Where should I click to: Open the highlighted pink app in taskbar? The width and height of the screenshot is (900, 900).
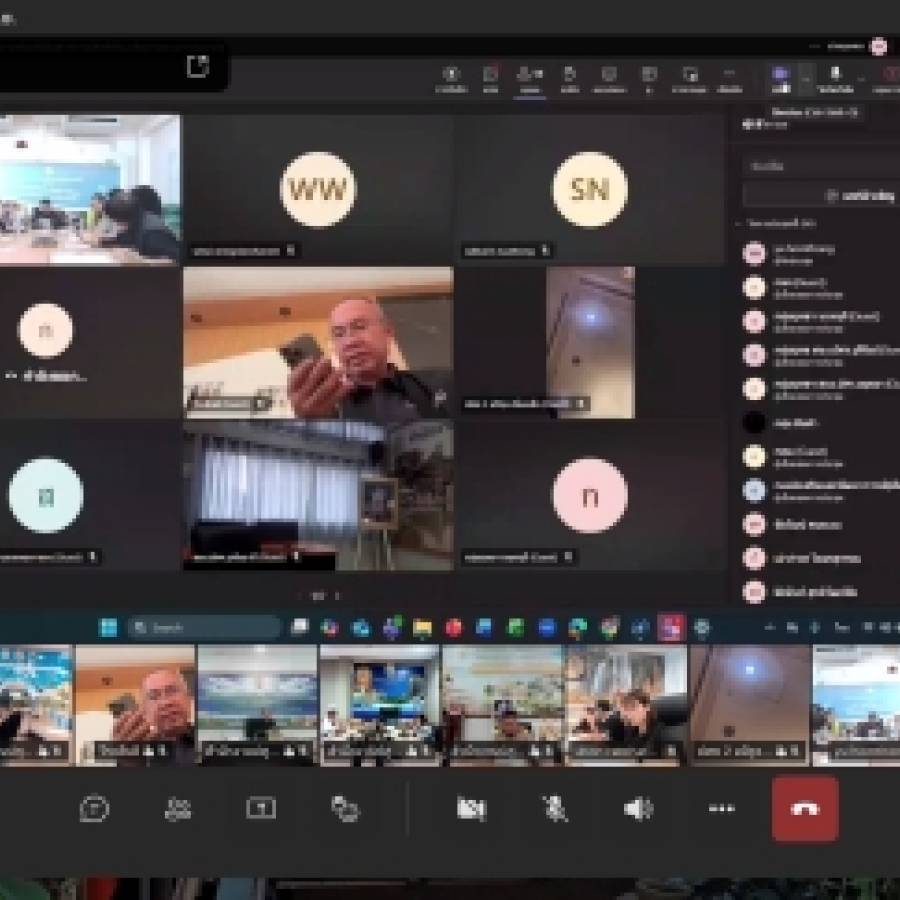click(x=671, y=627)
